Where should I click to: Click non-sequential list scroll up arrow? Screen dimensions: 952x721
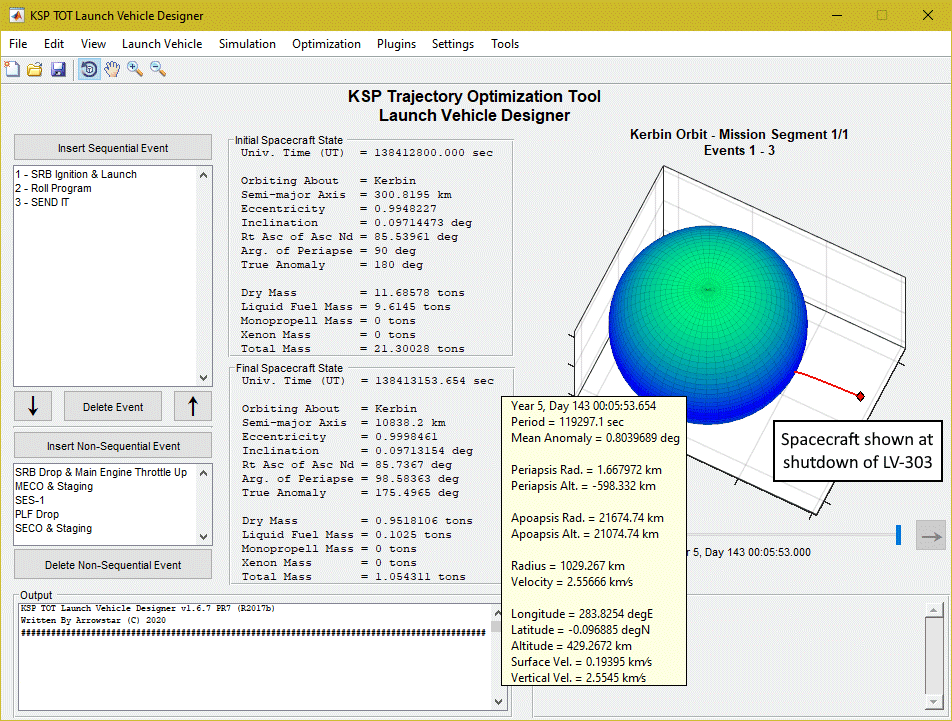(203, 473)
